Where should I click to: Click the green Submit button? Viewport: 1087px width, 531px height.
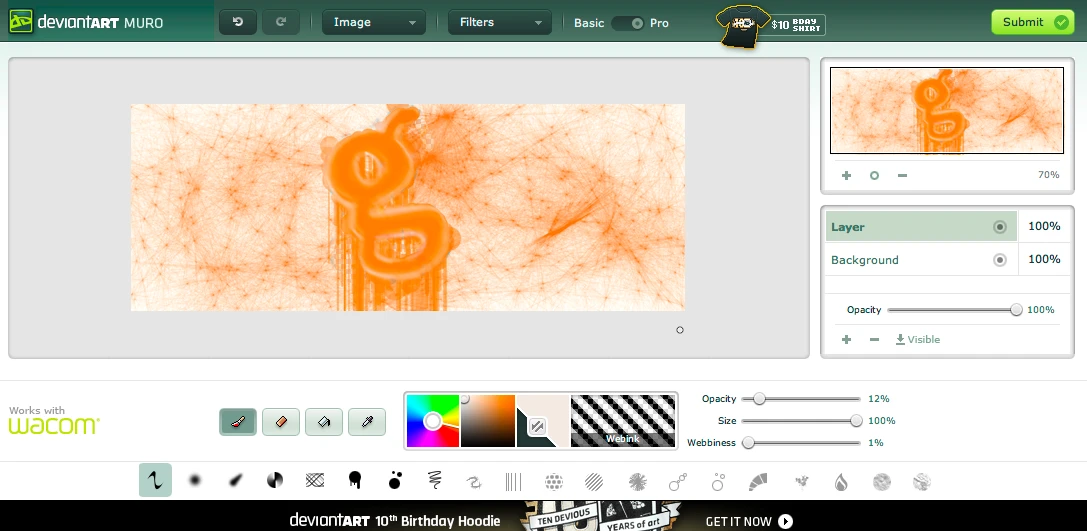tap(1032, 22)
